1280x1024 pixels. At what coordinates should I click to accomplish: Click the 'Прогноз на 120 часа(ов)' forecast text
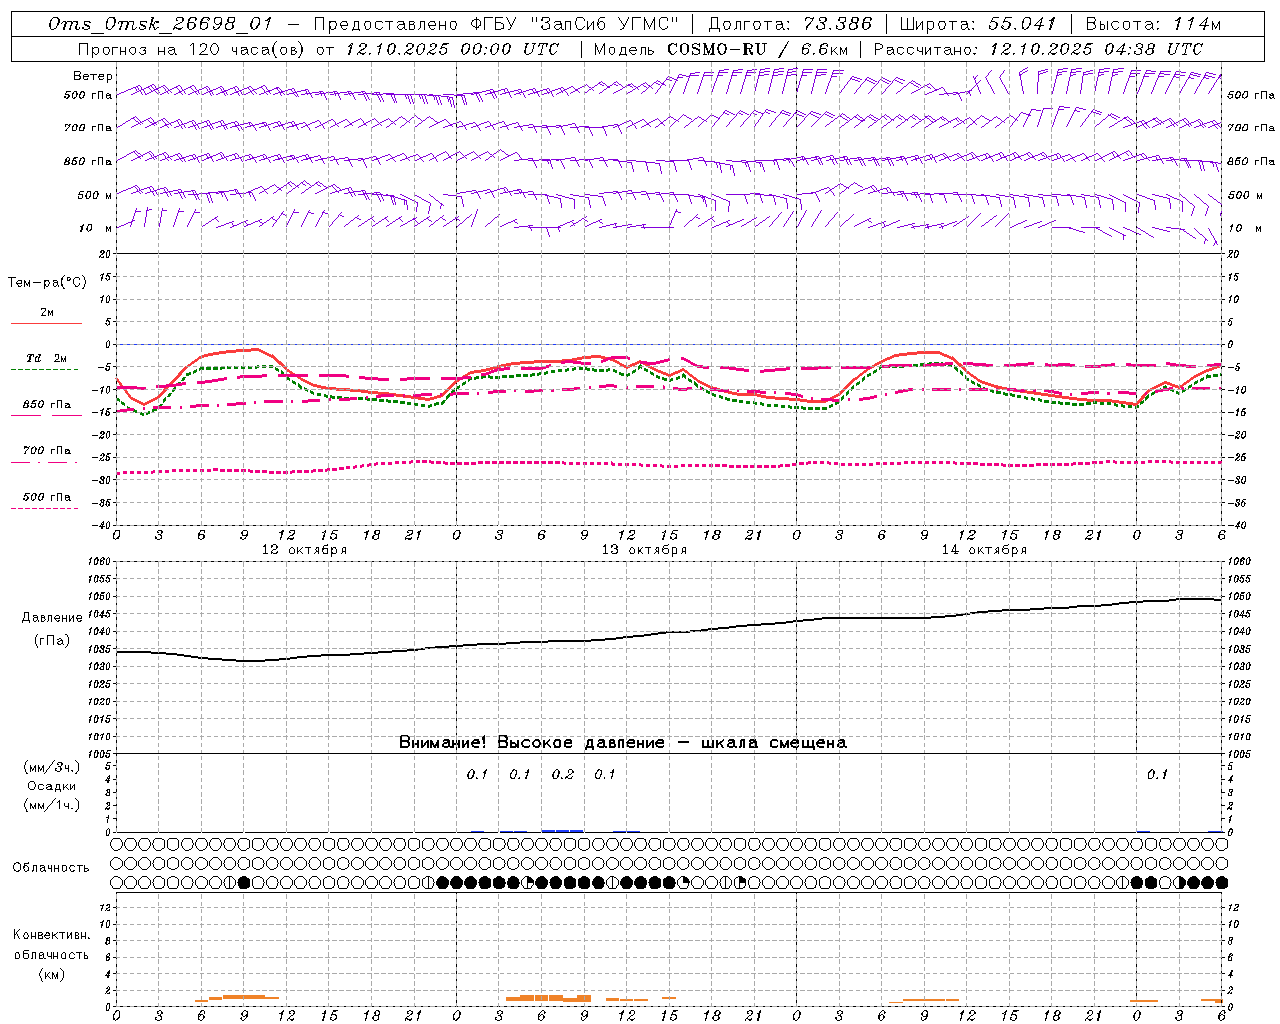point(192,49)
